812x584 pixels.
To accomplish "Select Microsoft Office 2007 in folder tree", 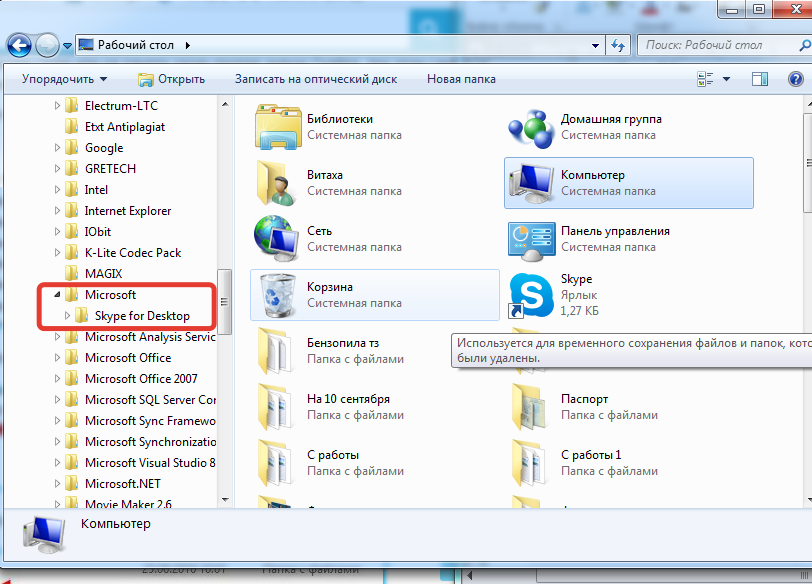I will click(141, 379).
